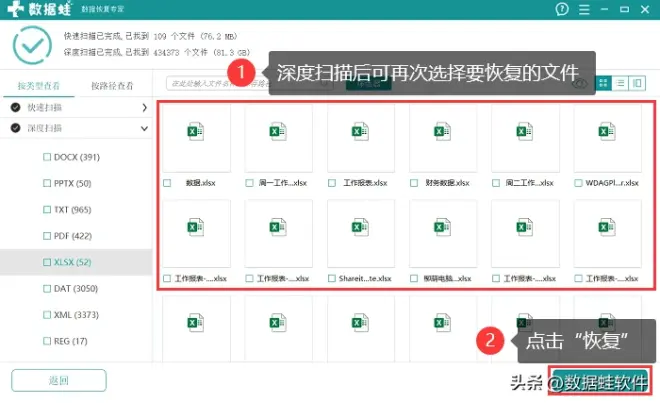Switch to the 按路径查看 tab
This screenshot has height=403, width=660.
coord(112,86)
